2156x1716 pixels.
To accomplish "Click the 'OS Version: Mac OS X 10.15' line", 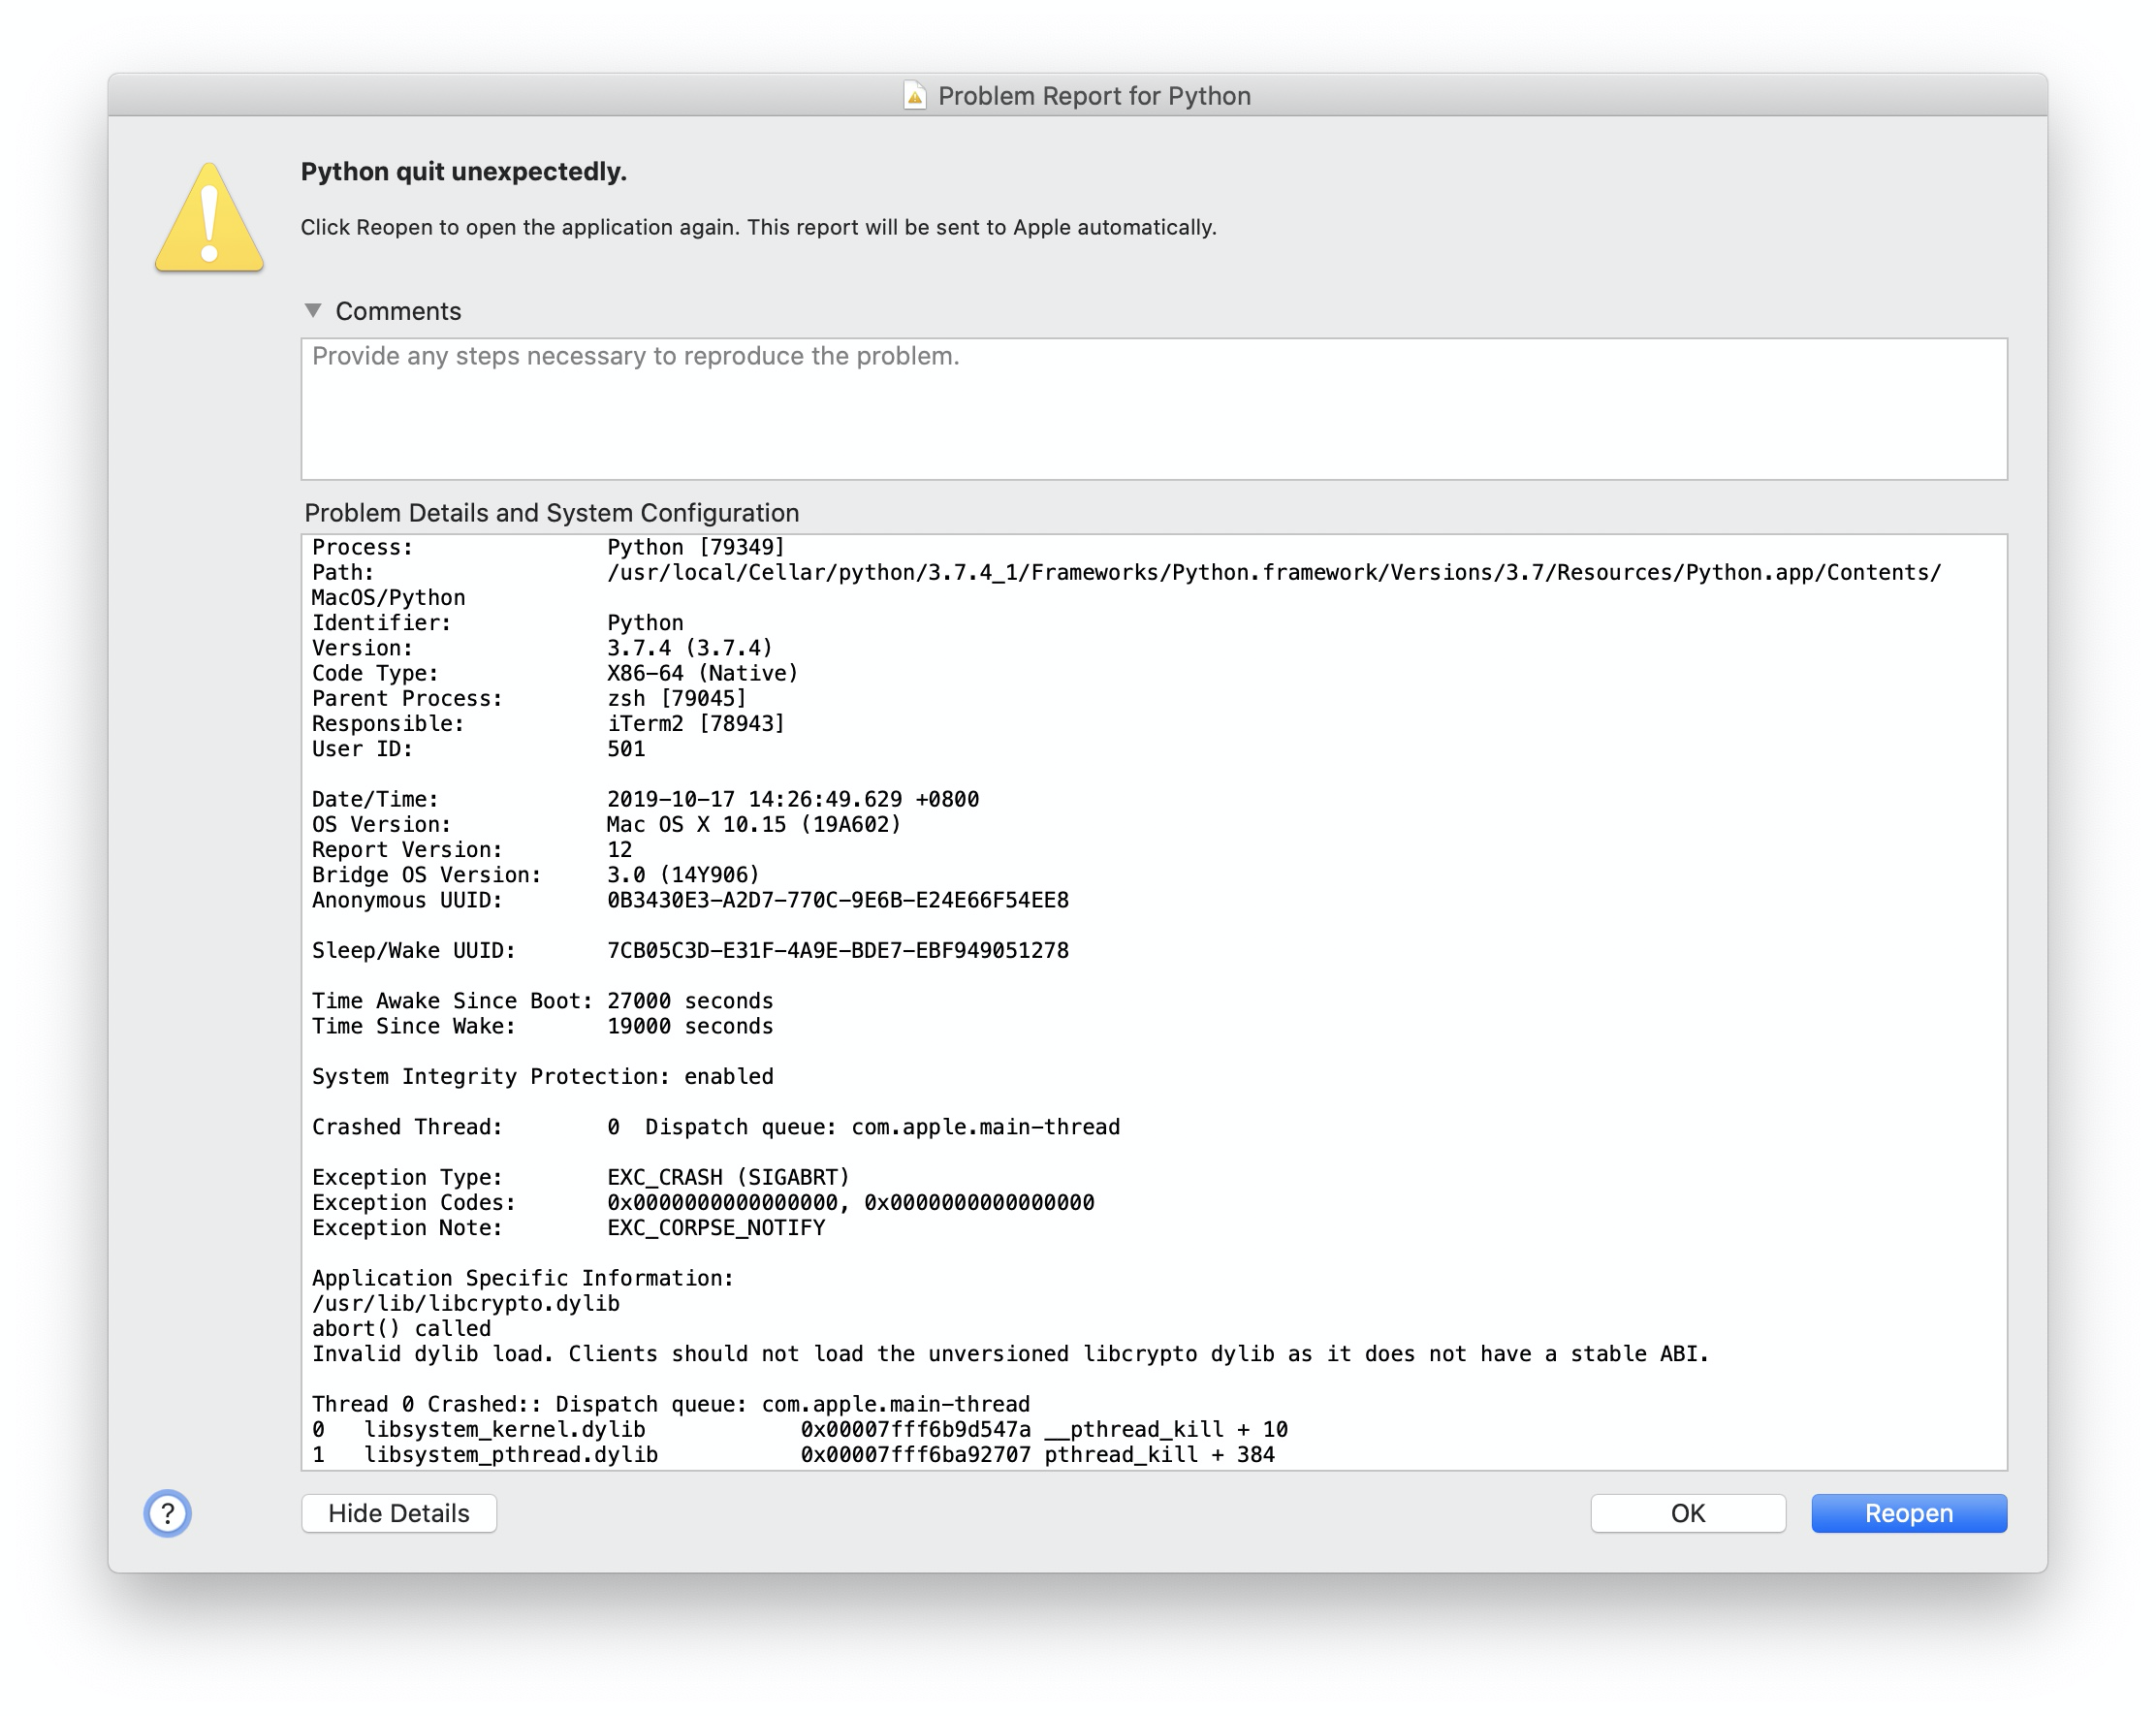I will tap(606, 824).
